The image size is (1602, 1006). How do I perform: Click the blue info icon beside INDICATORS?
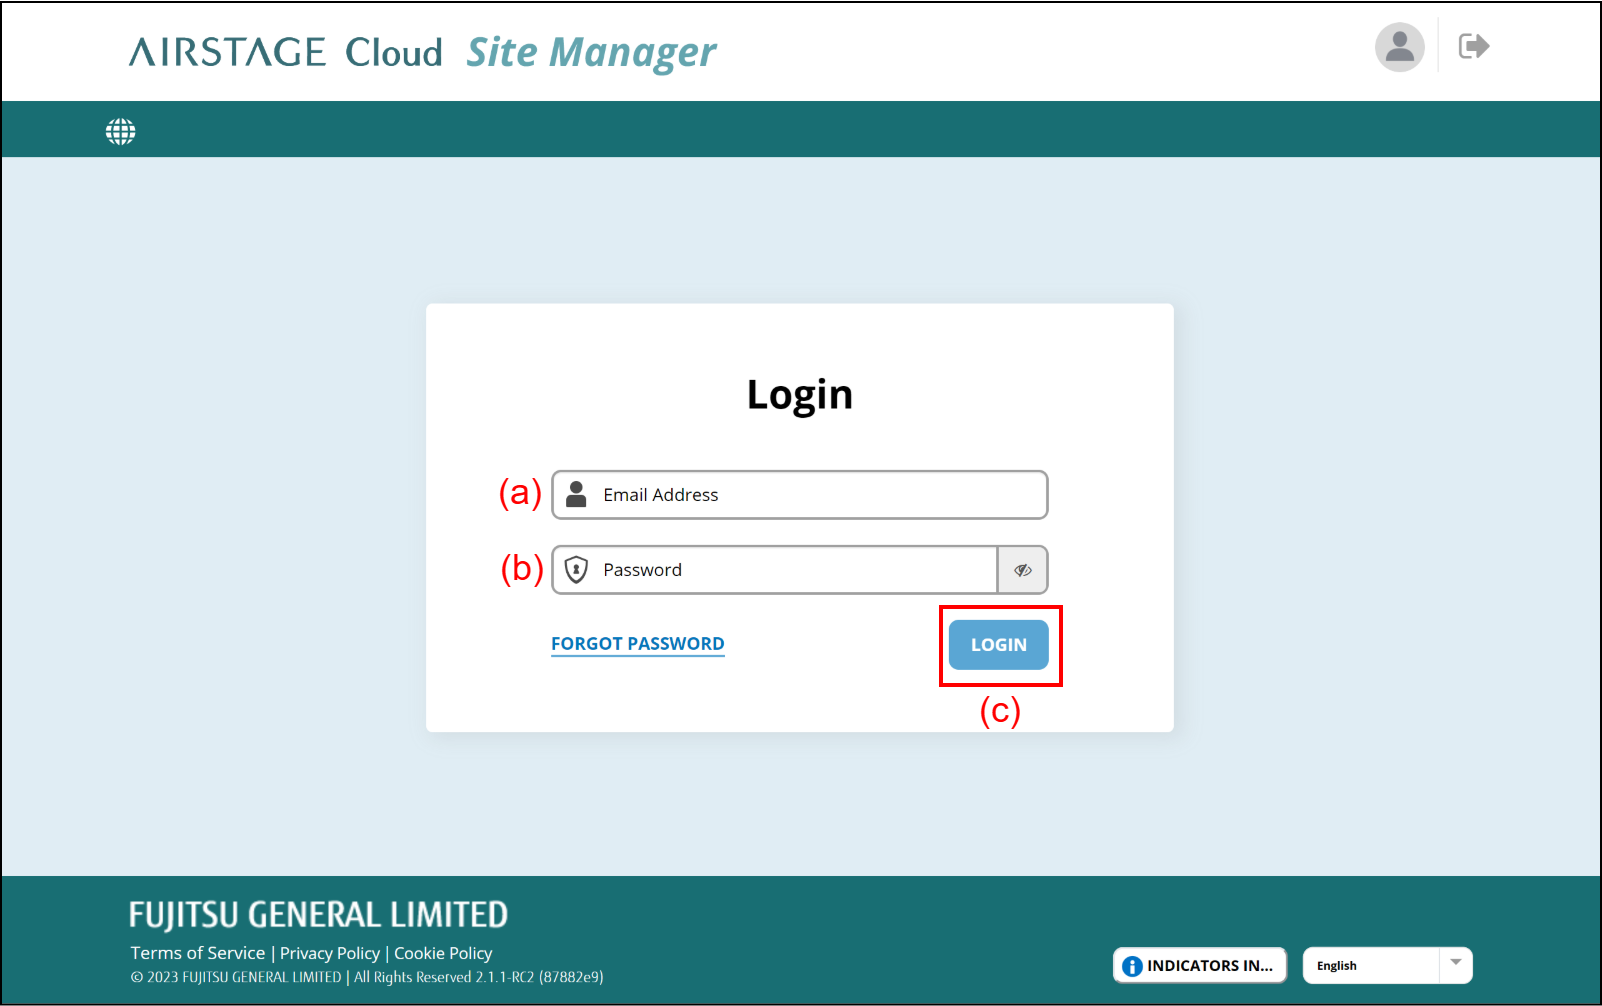[1132, 966]
